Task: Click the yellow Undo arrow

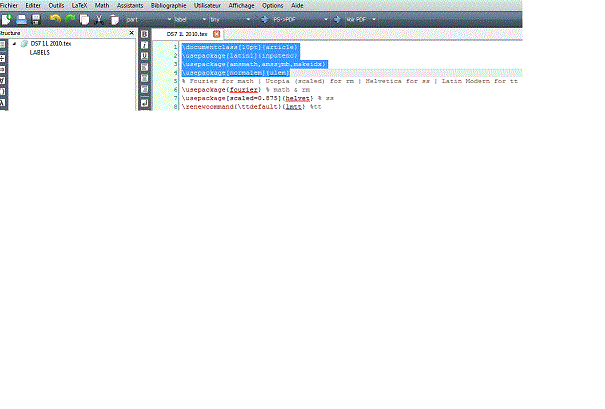Action: [x=55, y=19]
